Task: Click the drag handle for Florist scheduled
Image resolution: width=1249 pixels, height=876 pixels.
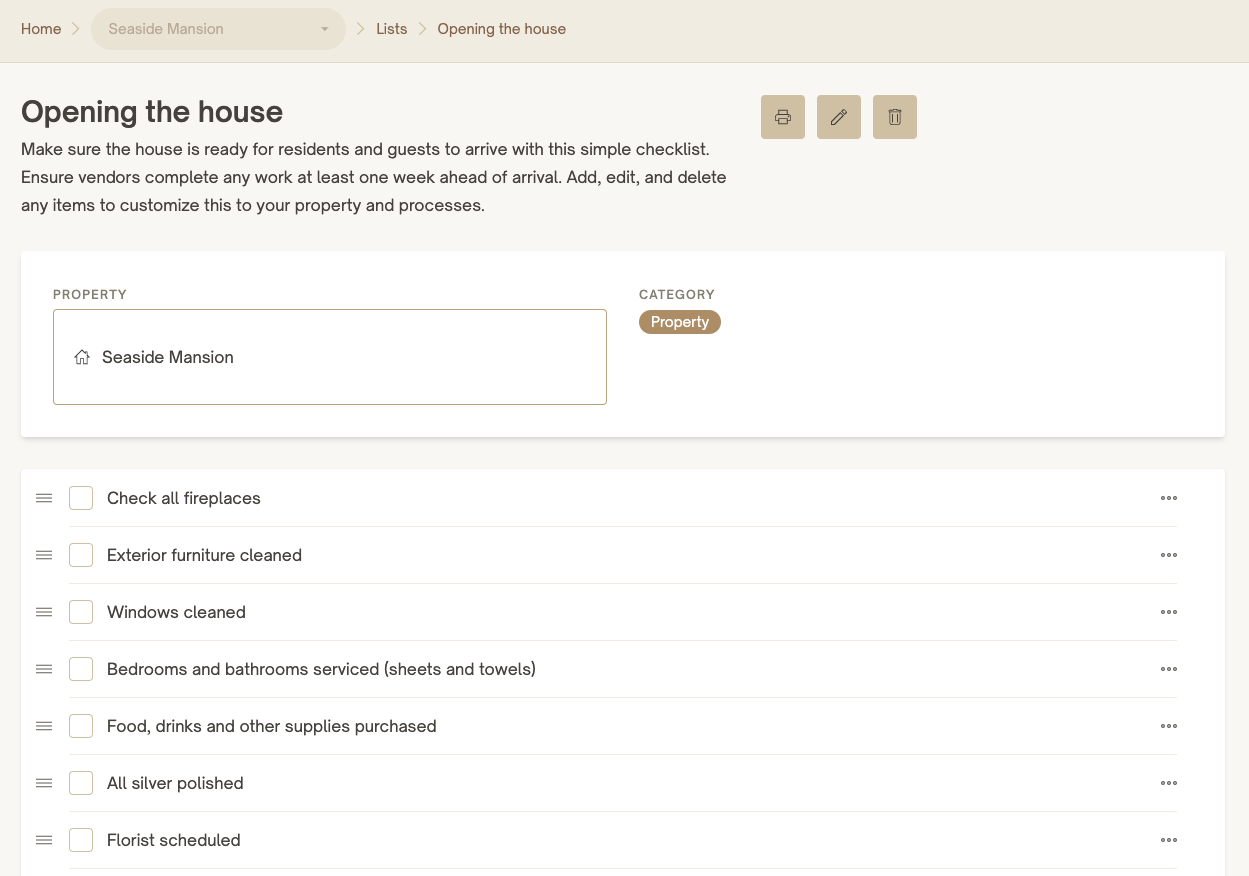Action: tap(44, 840)
